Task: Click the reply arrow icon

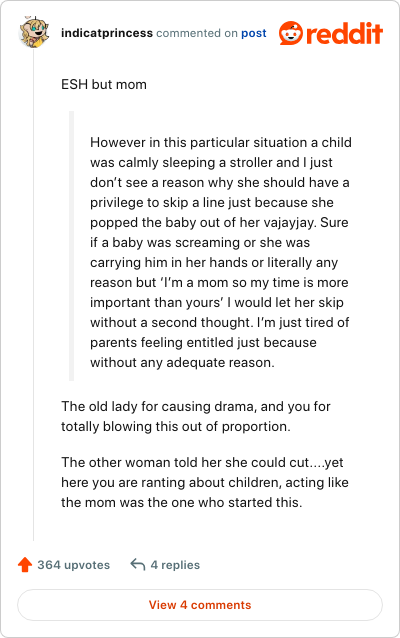Action: point(138,564)
